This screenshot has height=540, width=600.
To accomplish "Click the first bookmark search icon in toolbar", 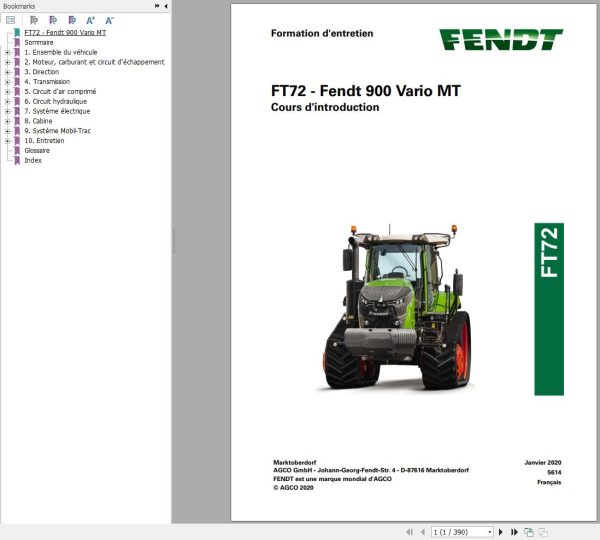I will pyautogui.click(x=34, y=20).
